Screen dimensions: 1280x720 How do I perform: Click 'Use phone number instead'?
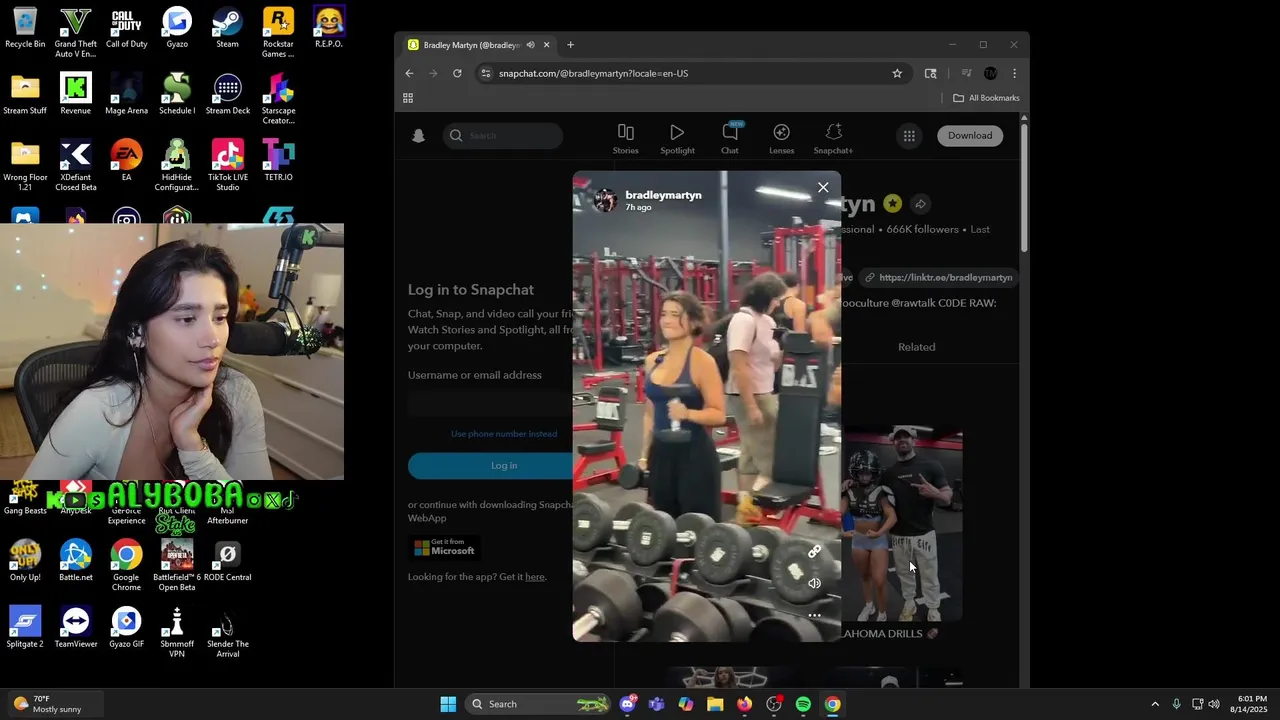504,434
